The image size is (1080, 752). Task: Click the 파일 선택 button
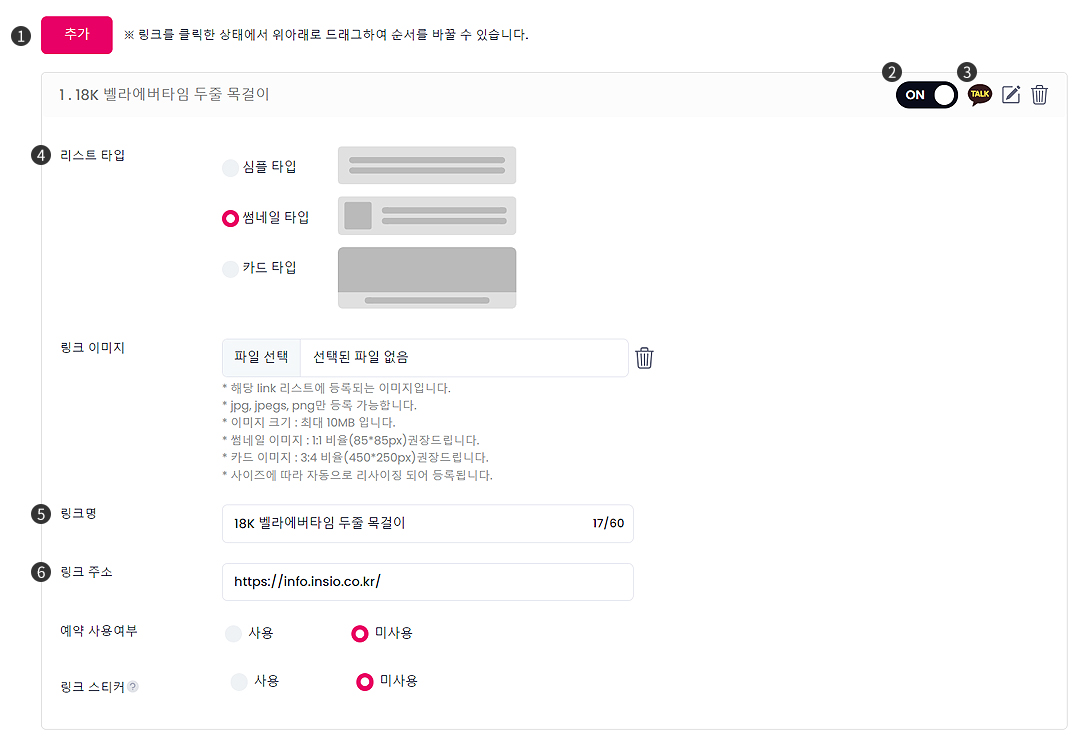(x=261, y=358)
